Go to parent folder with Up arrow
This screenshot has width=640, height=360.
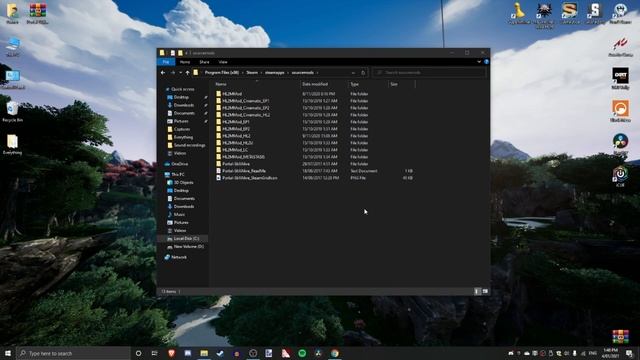pos(188,73)
